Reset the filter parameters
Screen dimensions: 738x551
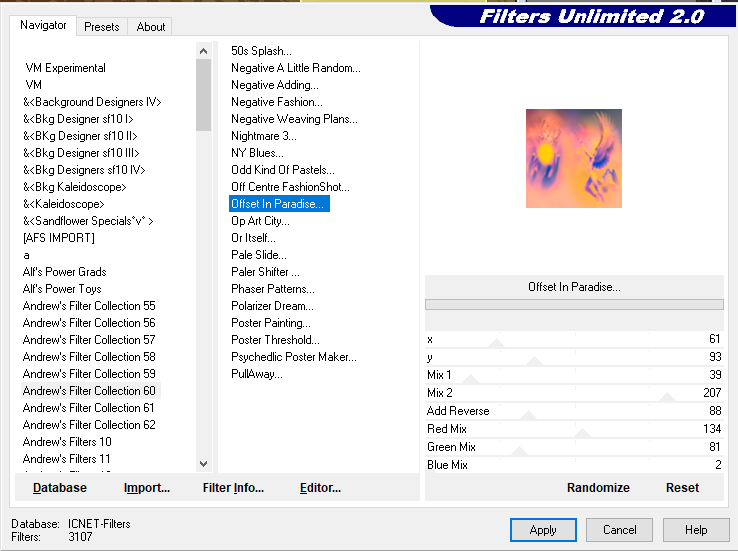[682, 488]
